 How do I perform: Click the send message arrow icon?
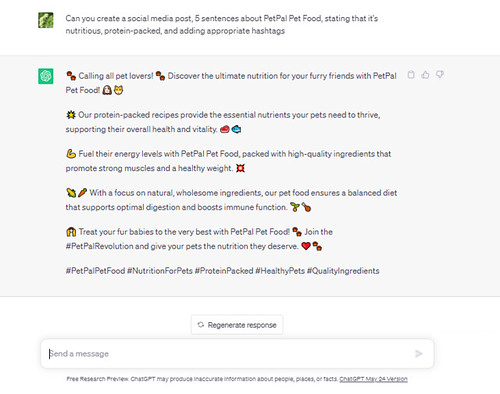pyautogui.click(x=419, y=353)
